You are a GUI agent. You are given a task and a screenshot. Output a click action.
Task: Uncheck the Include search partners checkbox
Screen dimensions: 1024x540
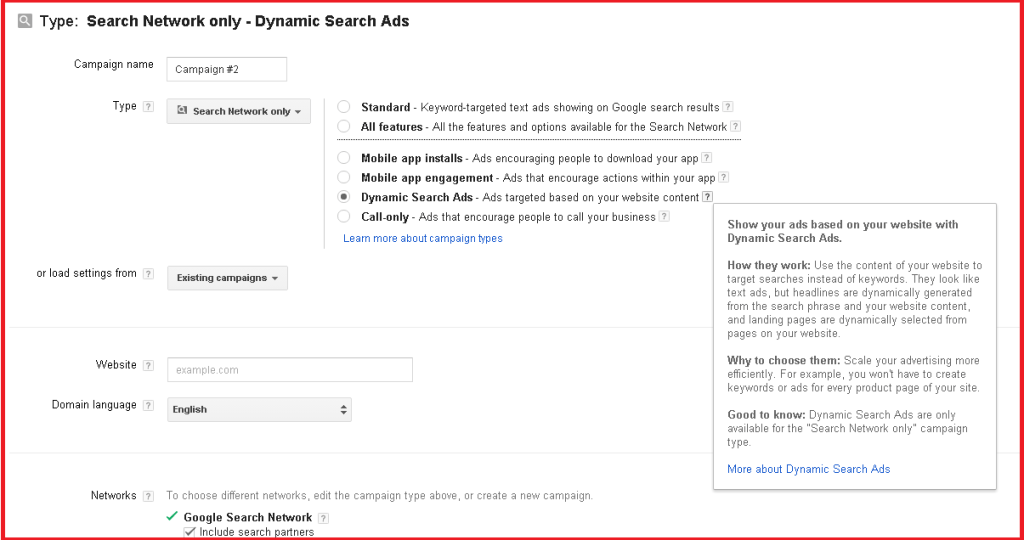click(190, 532)
